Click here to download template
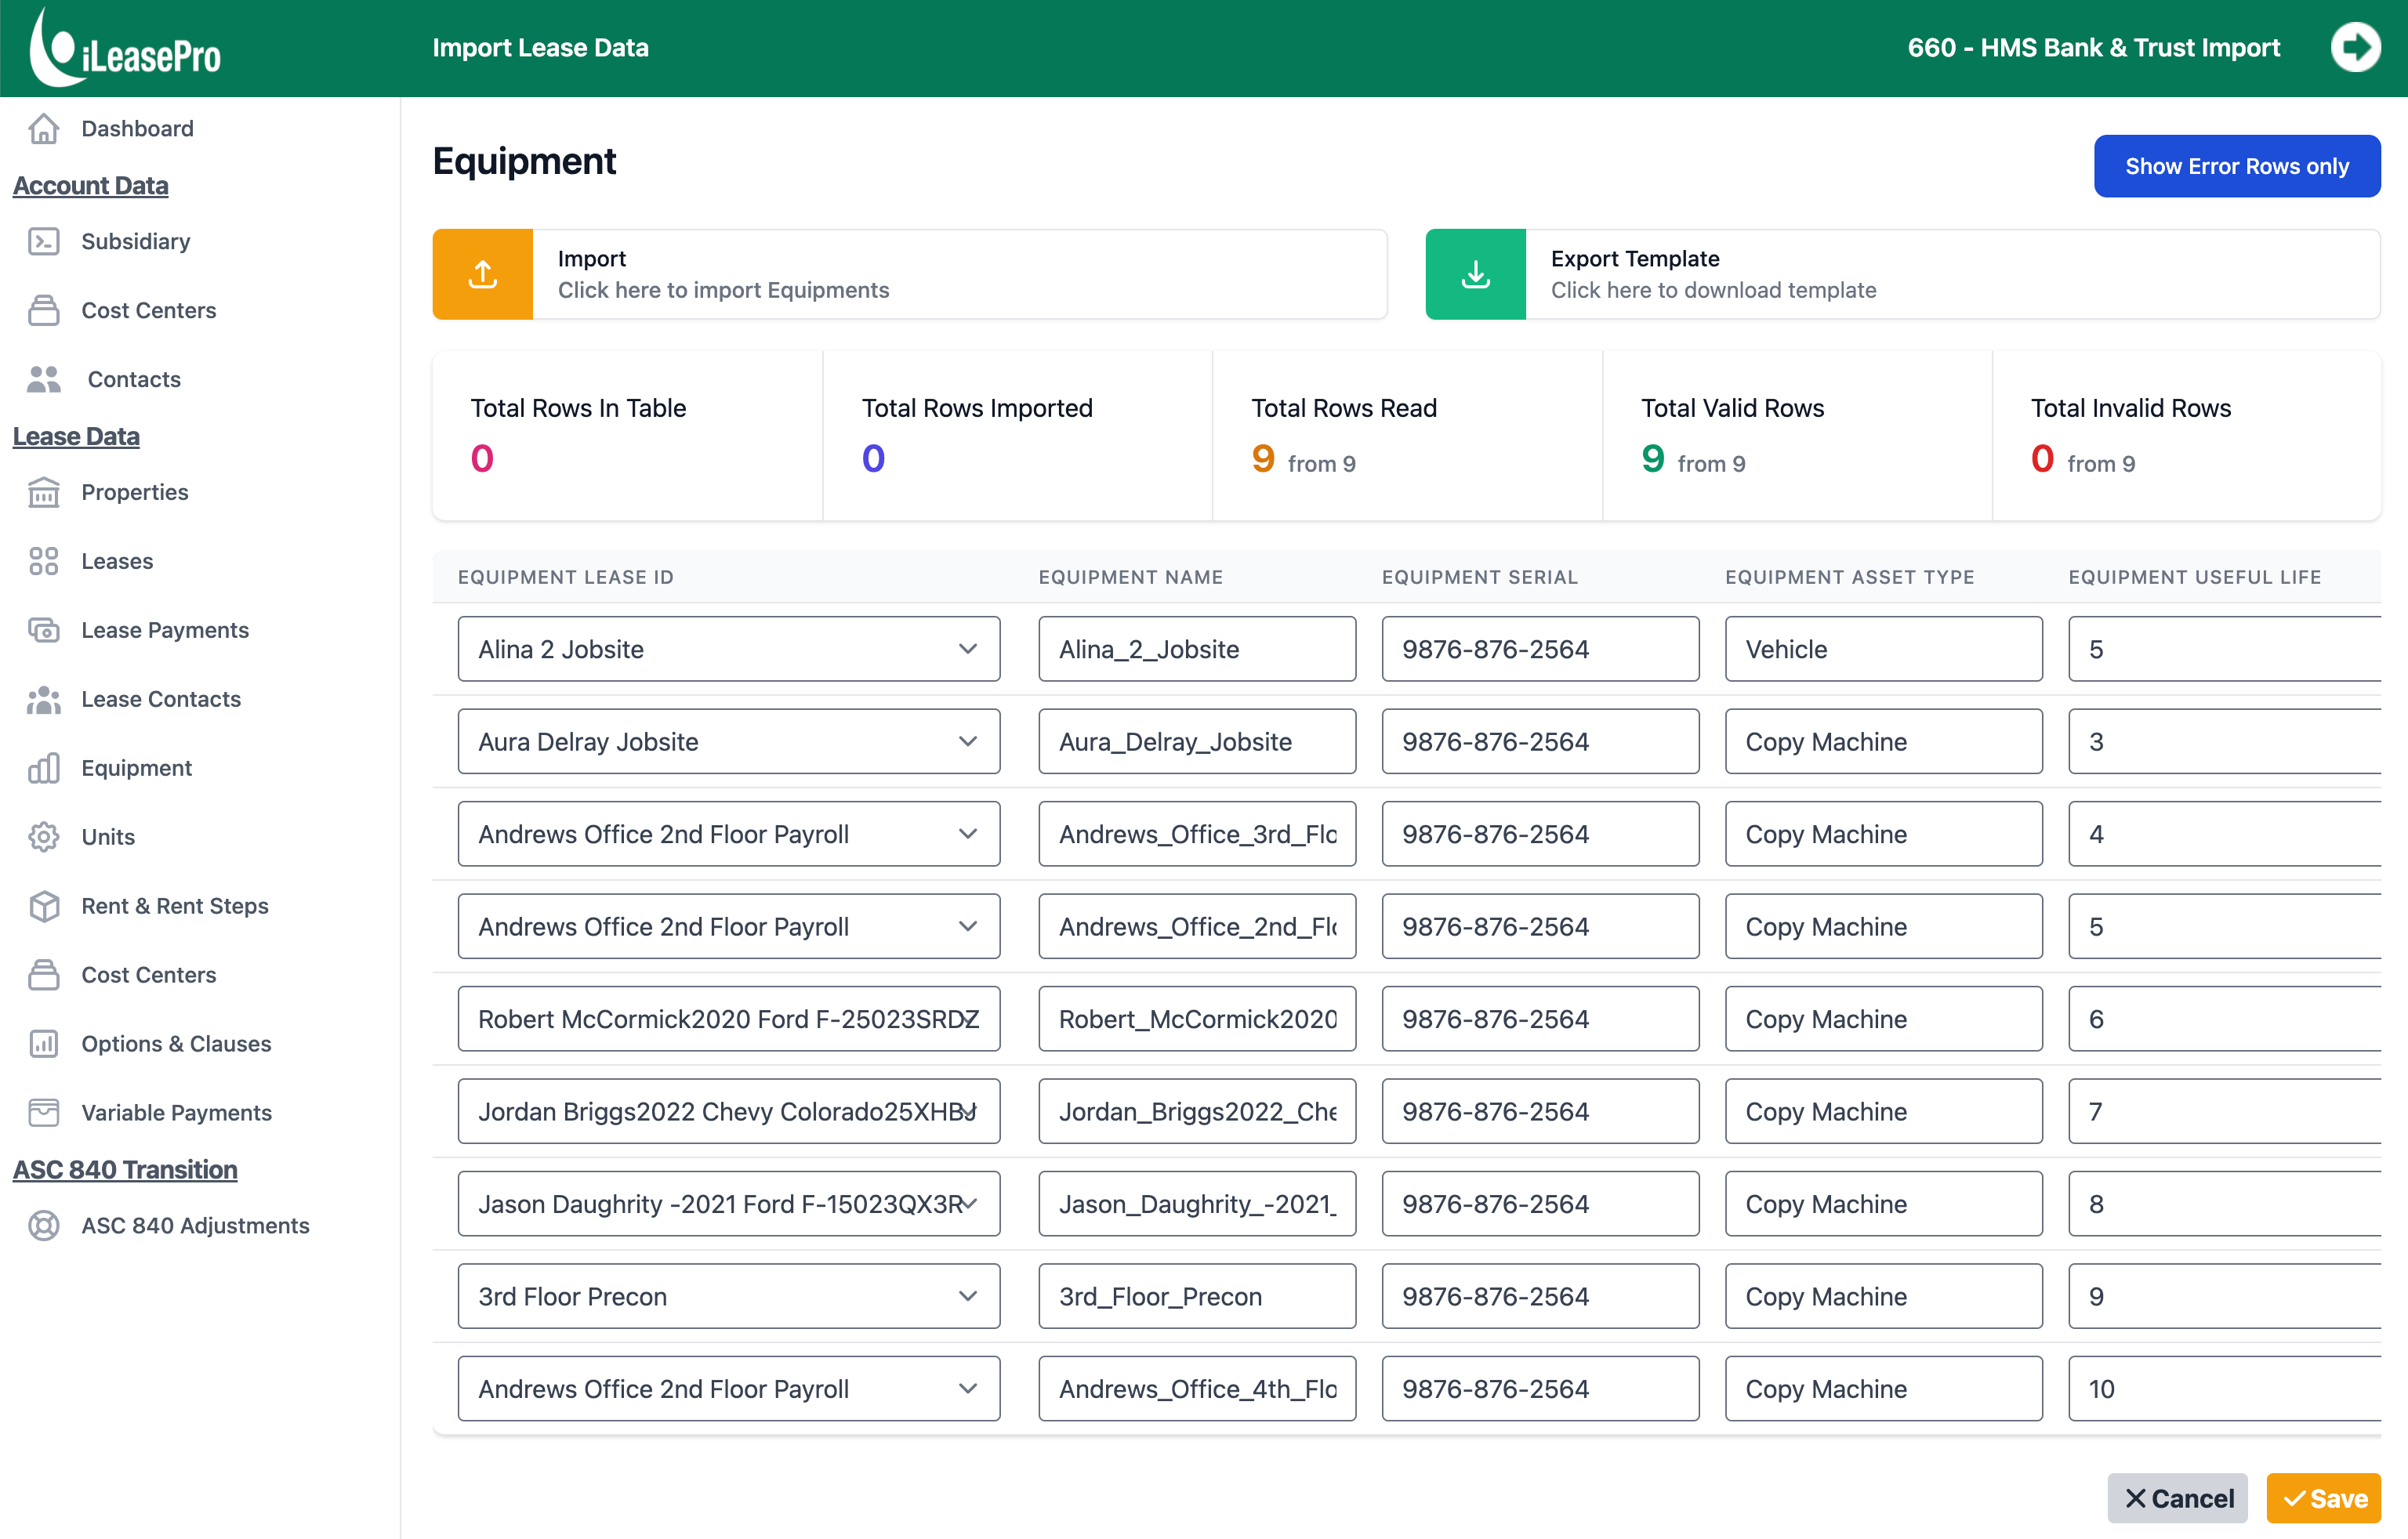 (1713, 290)
